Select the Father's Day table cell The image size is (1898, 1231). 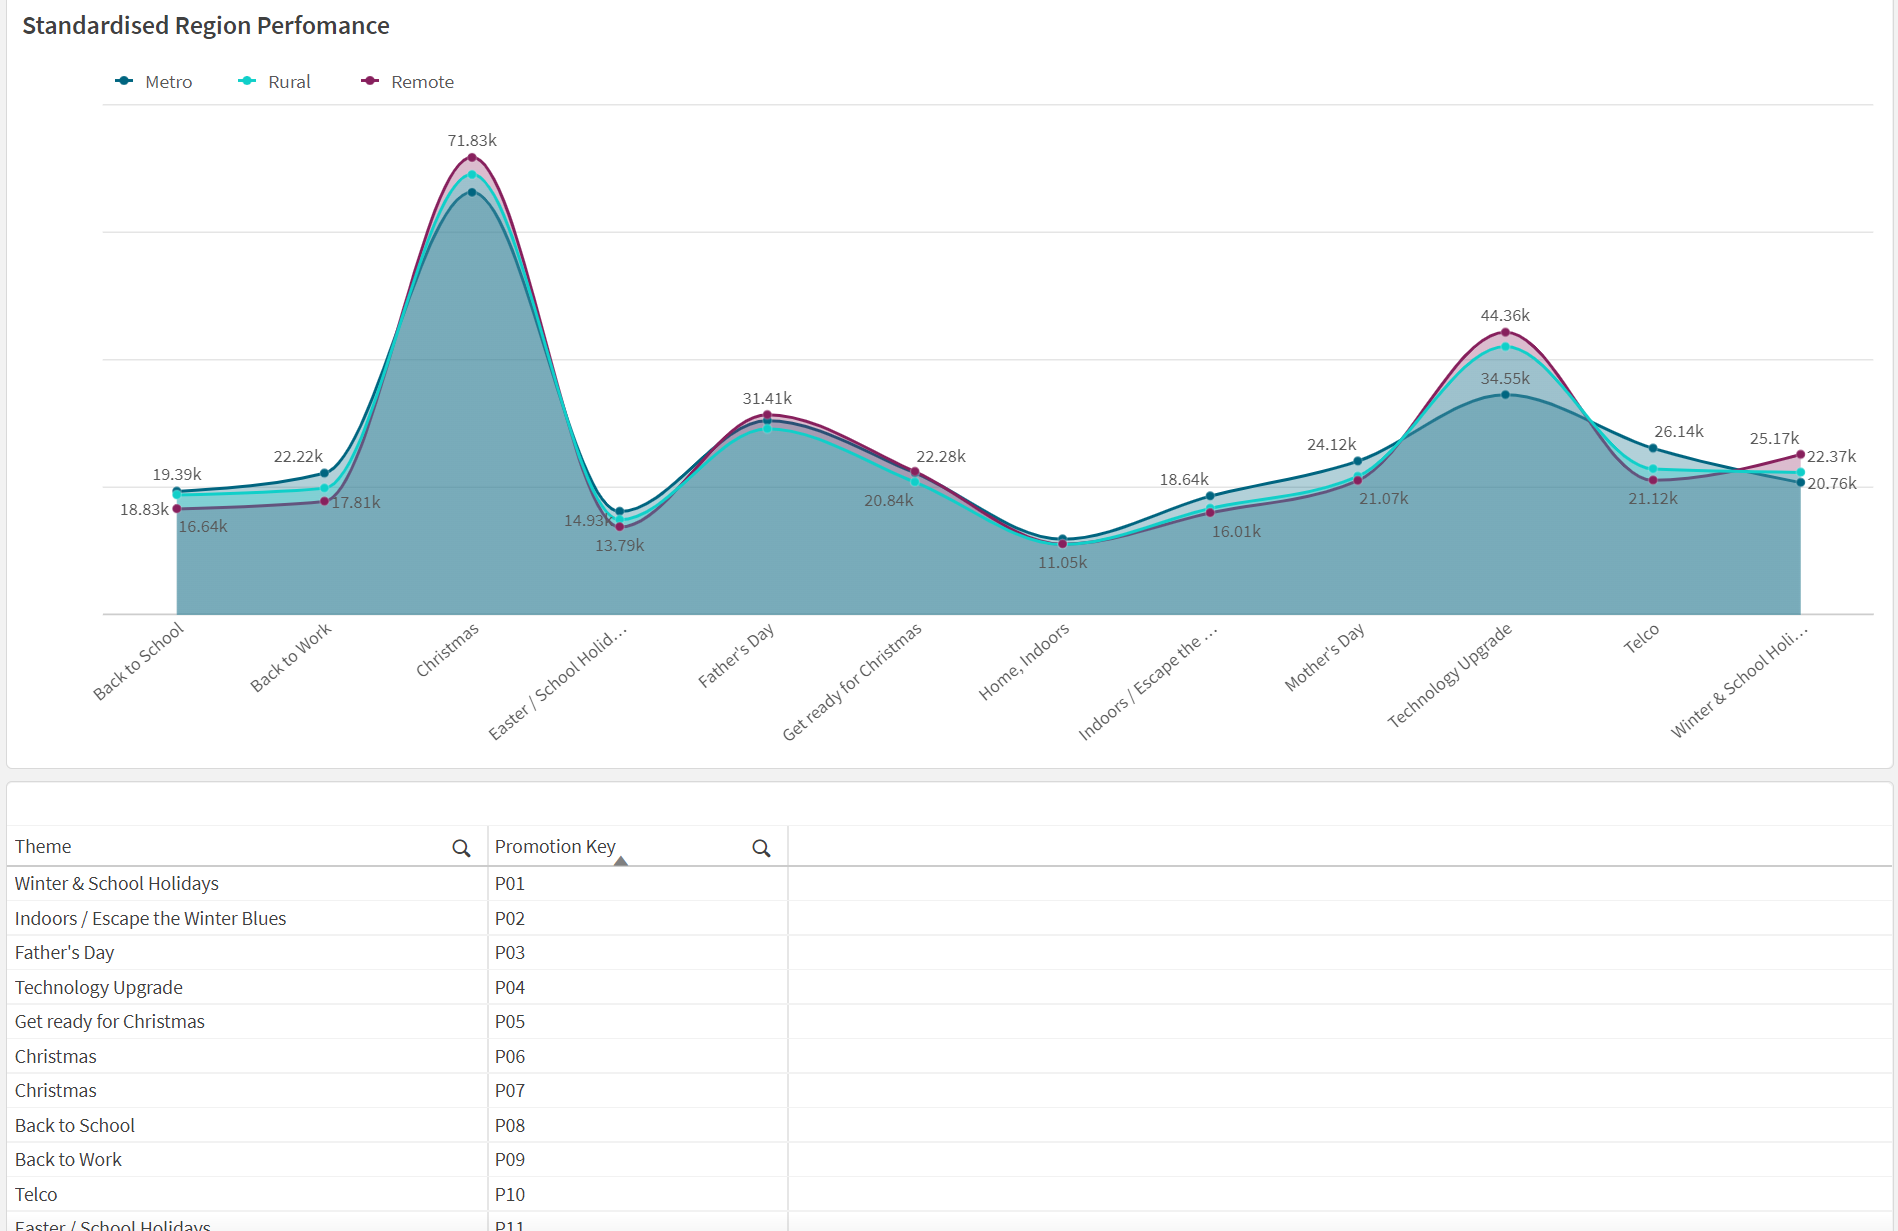[64, 953]
